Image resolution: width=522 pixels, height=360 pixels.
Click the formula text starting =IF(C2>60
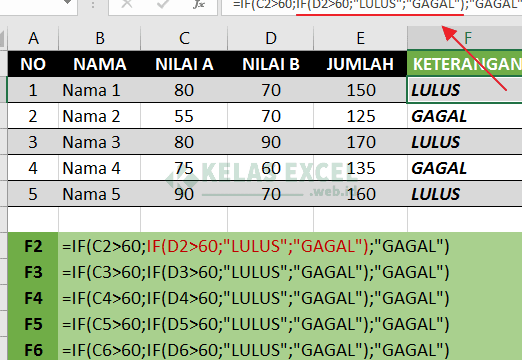click(256, 247)
